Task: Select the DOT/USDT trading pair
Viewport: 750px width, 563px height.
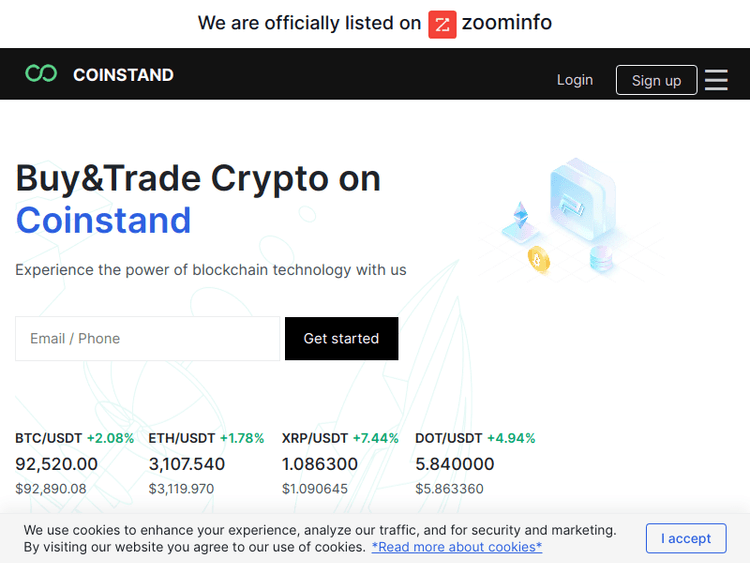Action: pos(449,438)
